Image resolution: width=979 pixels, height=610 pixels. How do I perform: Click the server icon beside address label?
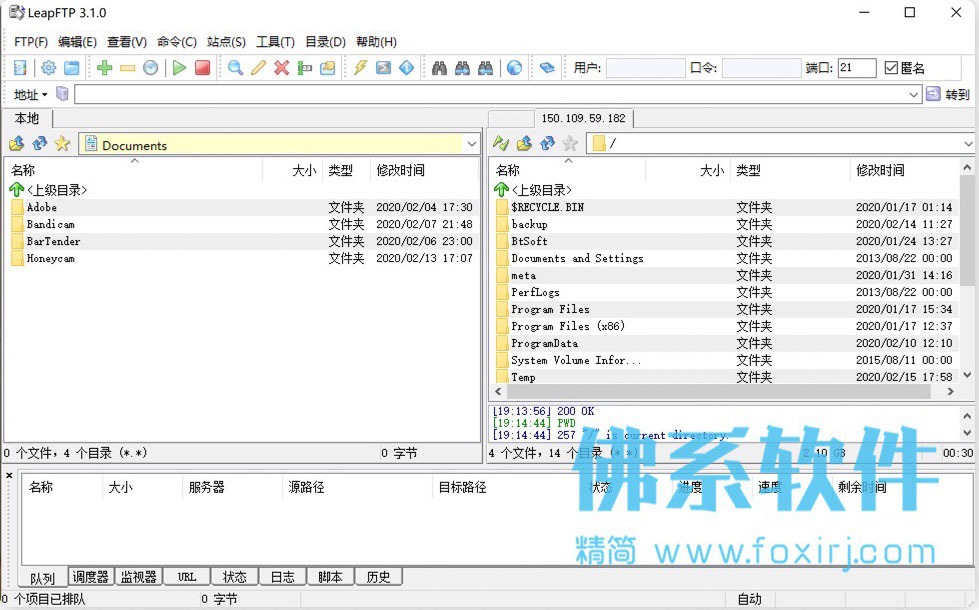tap(62, 94)
